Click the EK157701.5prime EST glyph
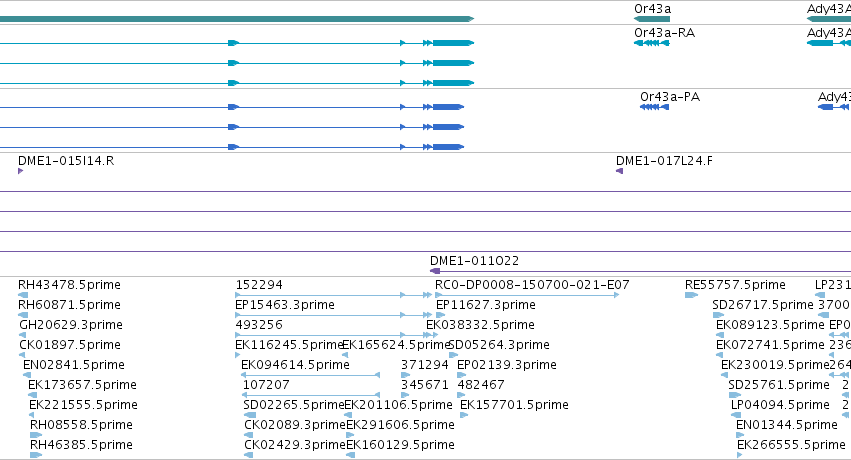This screenshot has width=851, height=460. (464, 415)
